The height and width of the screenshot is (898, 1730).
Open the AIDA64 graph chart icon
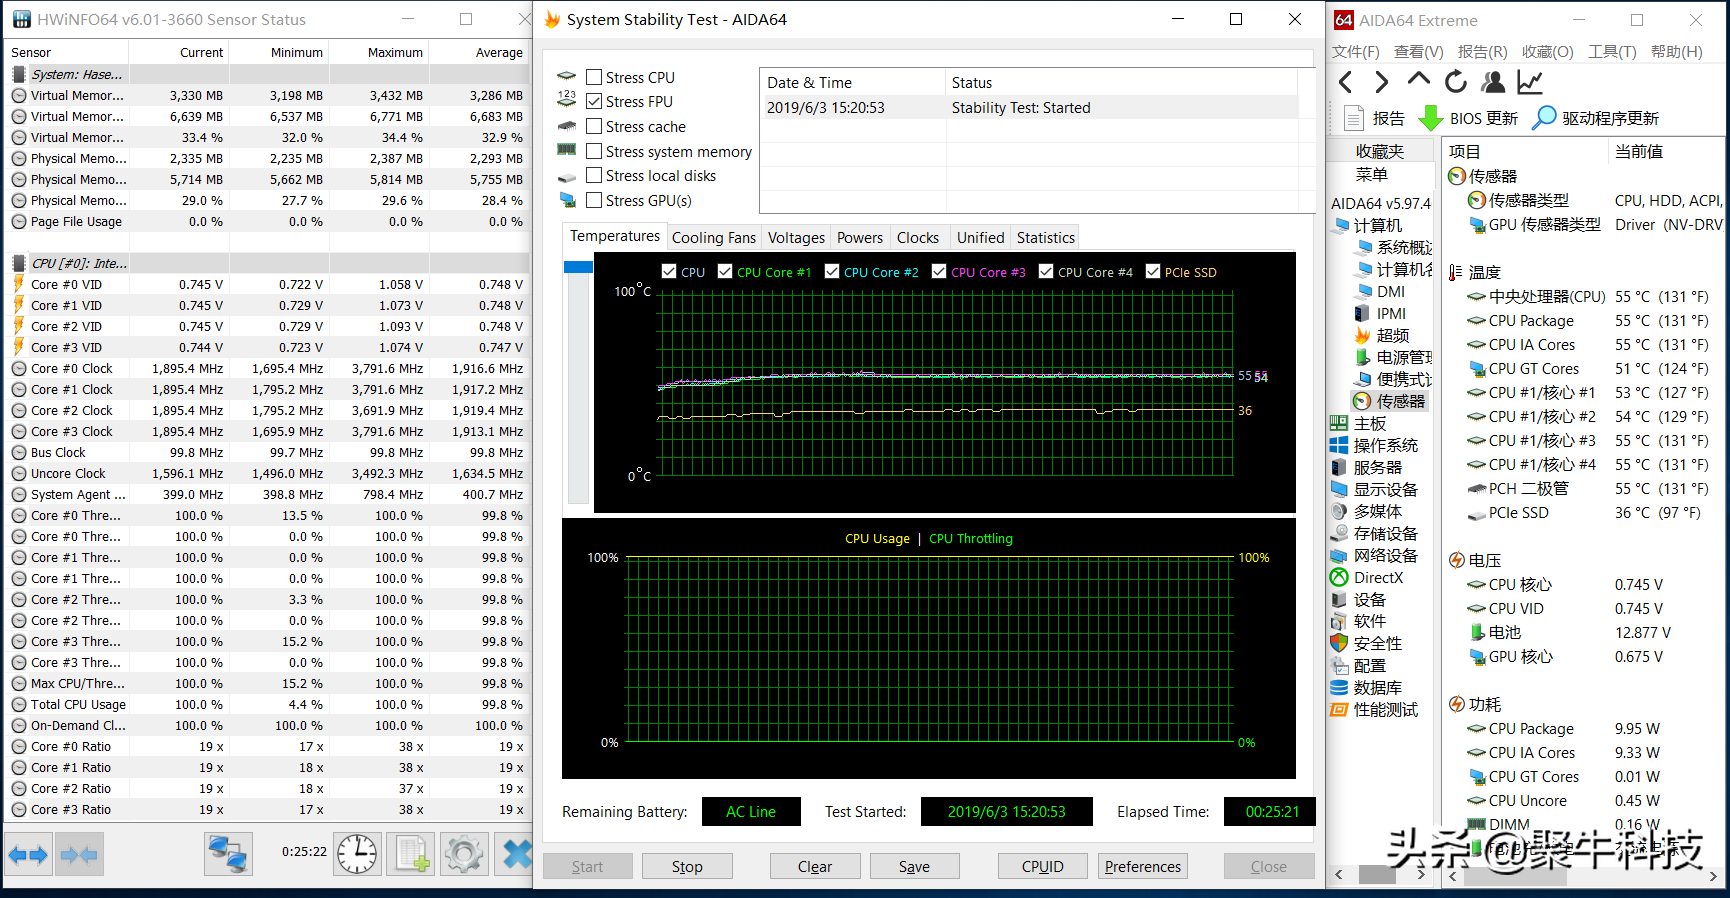pyautogui.click(x=1530, y=82)
